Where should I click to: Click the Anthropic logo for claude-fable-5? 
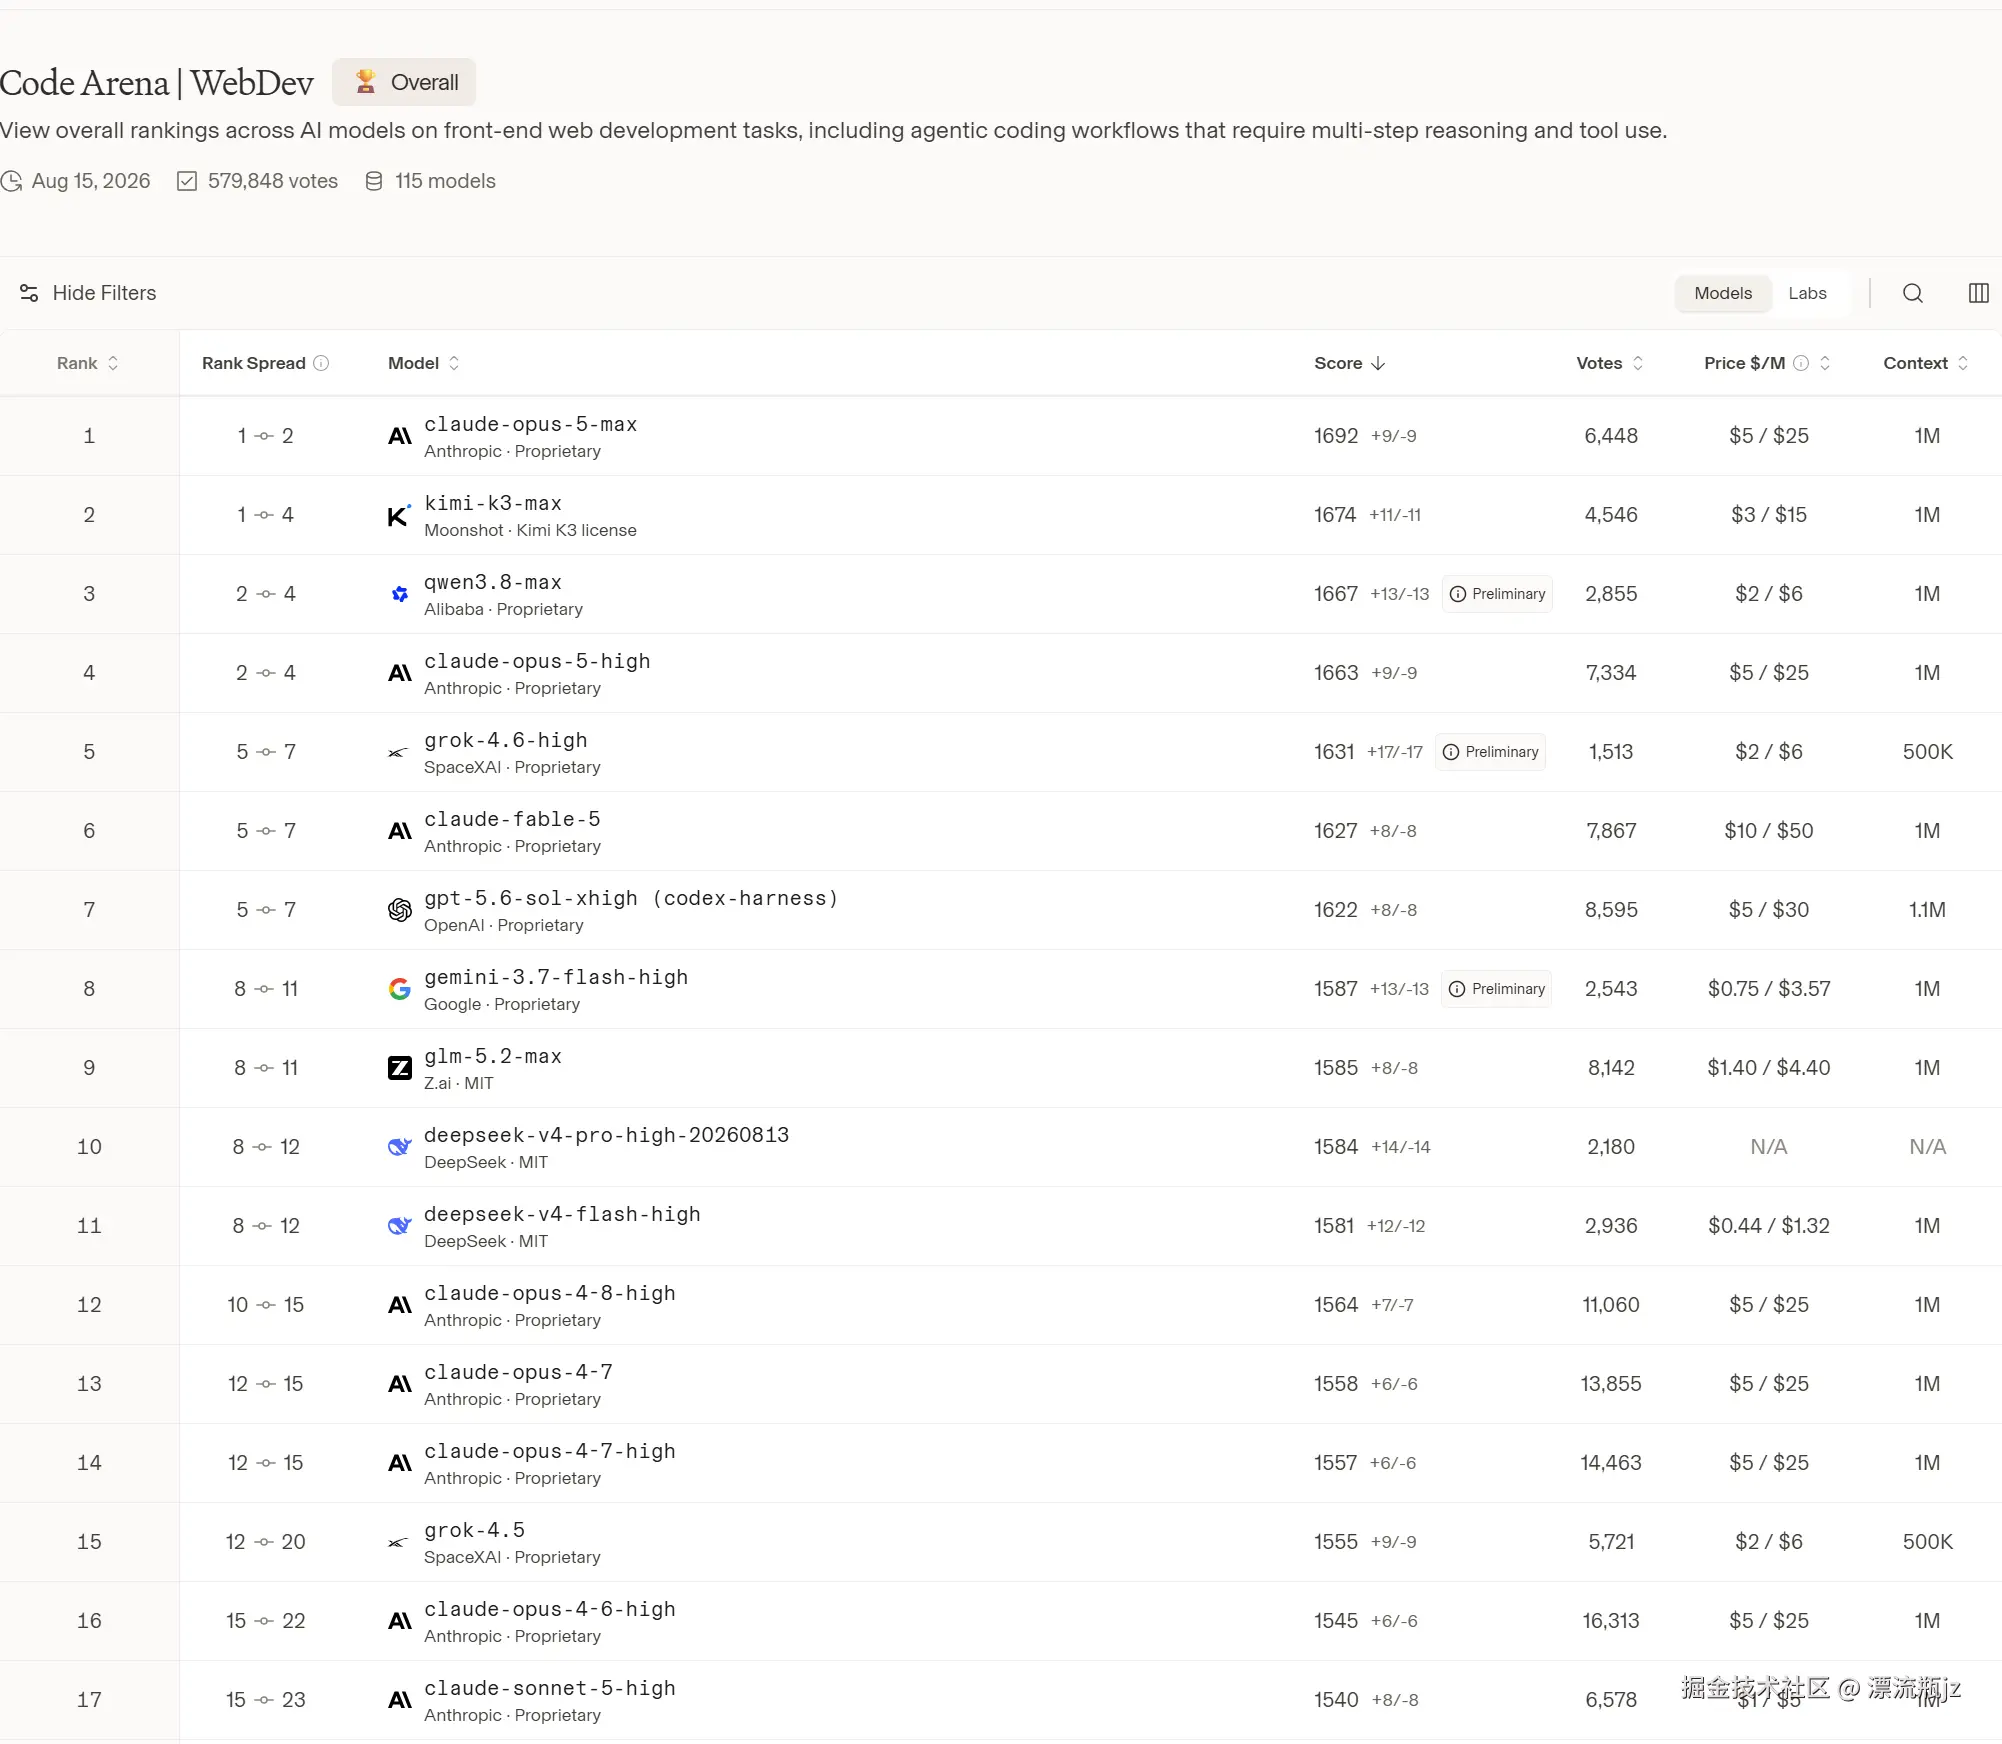click(x=399, y=831)
